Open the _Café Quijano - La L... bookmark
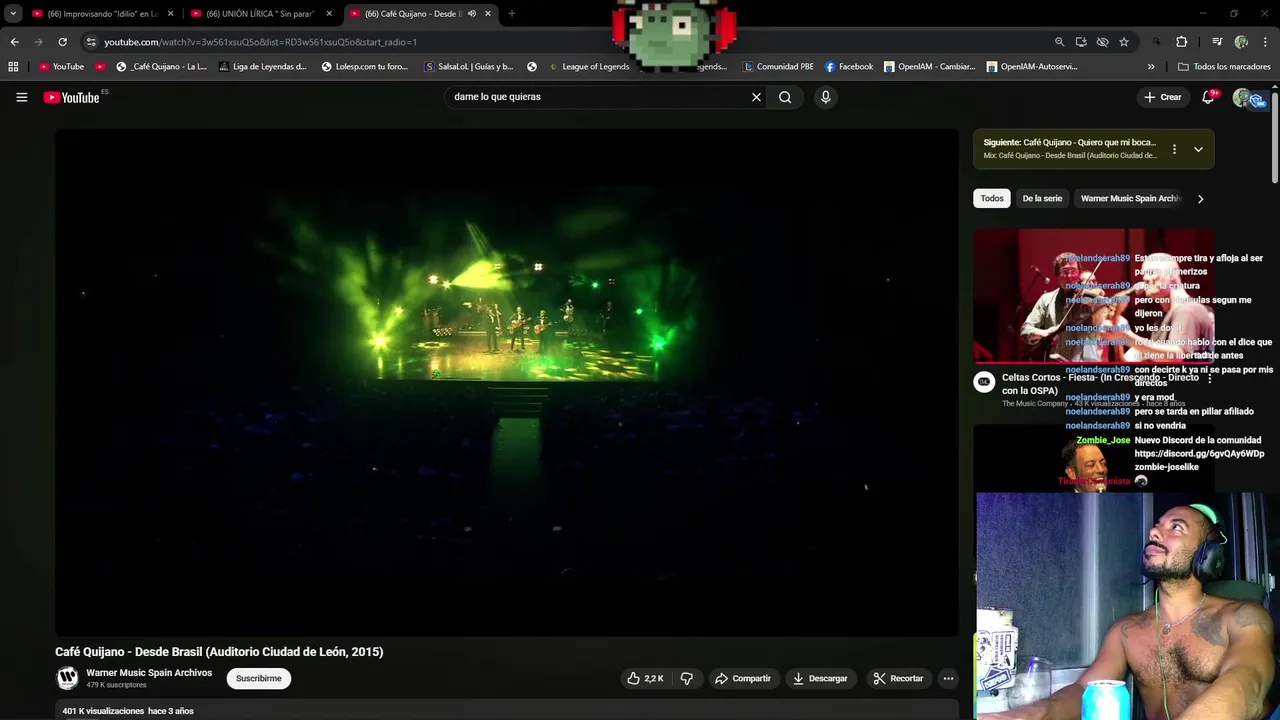This screenshot has width=1280, height=720. (161, 67)
